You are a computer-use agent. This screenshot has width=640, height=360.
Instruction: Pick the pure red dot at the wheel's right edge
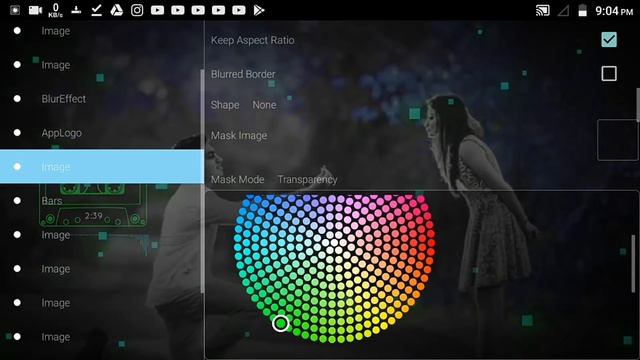(x=430, y=243)
